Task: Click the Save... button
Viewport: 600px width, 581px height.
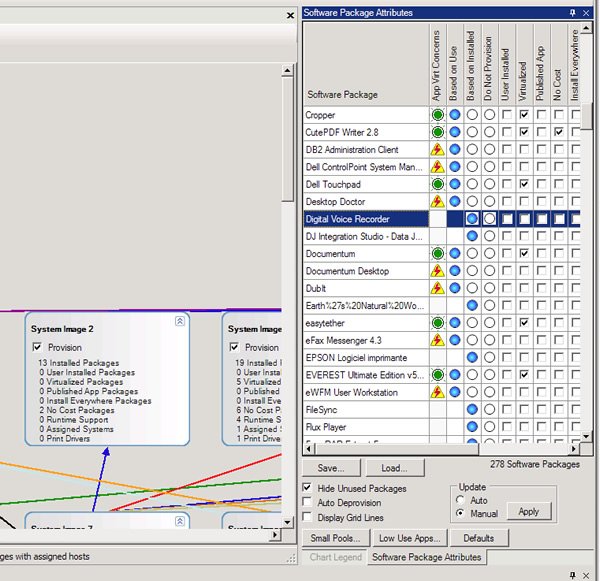Action: (331, 468)
